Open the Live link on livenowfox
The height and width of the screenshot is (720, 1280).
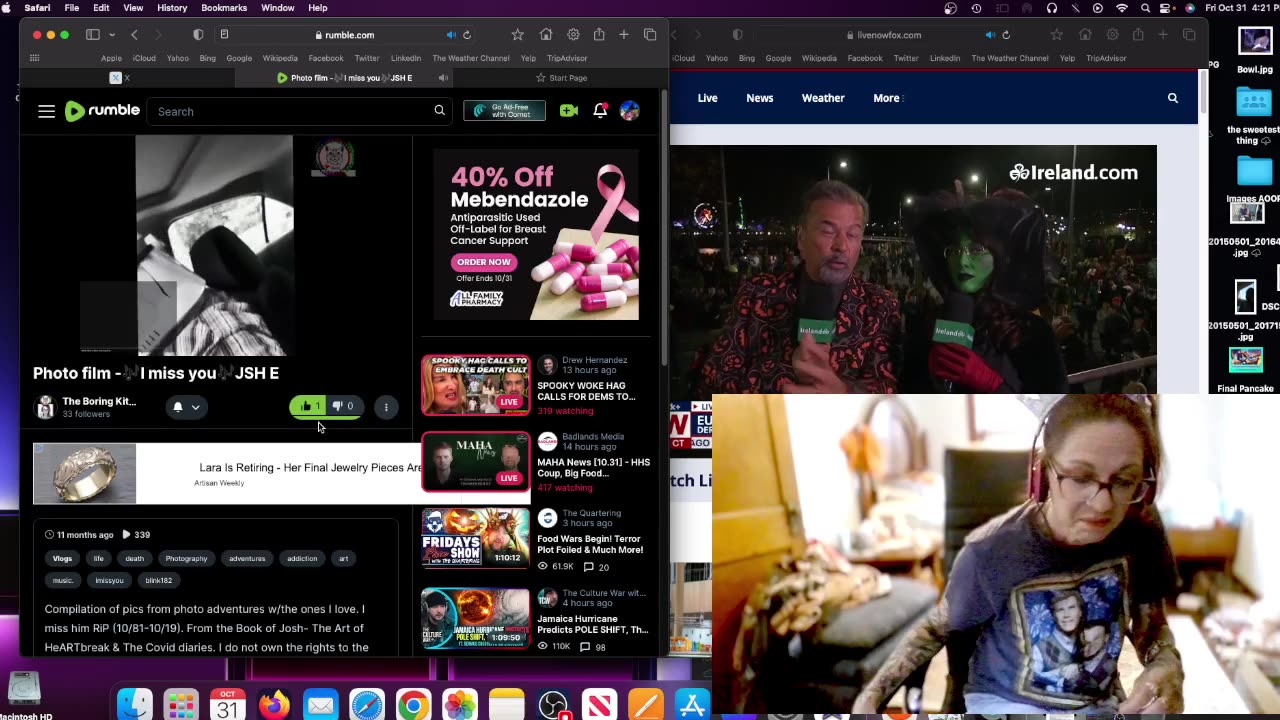(708, 98)
